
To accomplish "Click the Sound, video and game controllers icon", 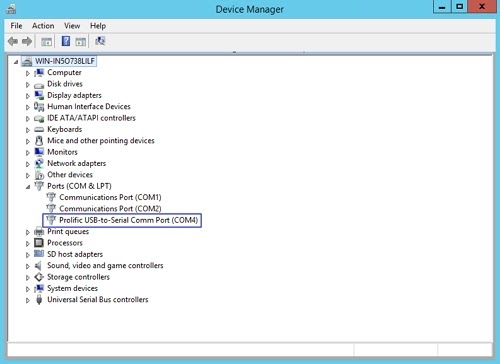I will [38, 266].
